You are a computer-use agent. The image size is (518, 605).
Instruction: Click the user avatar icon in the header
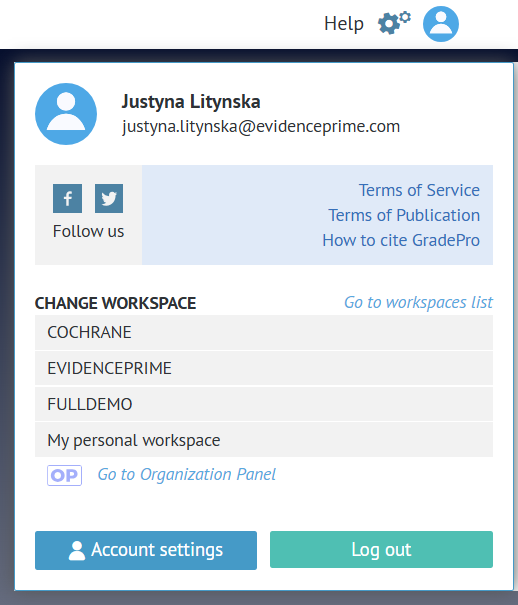[x=441, y=24]
